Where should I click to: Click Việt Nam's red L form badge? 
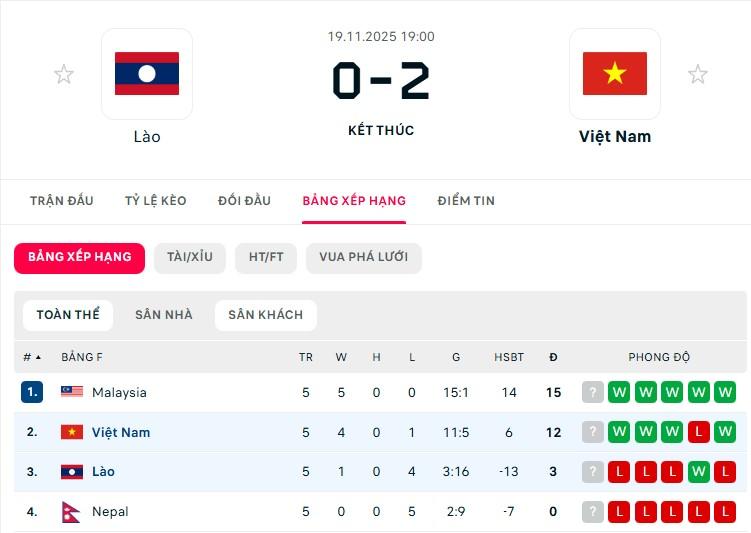[699, 432]
